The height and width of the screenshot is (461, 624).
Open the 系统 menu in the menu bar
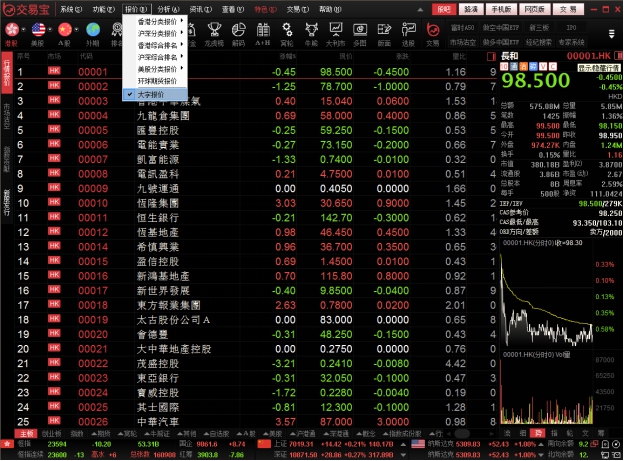pyautogui.click(x=70, y=8)
